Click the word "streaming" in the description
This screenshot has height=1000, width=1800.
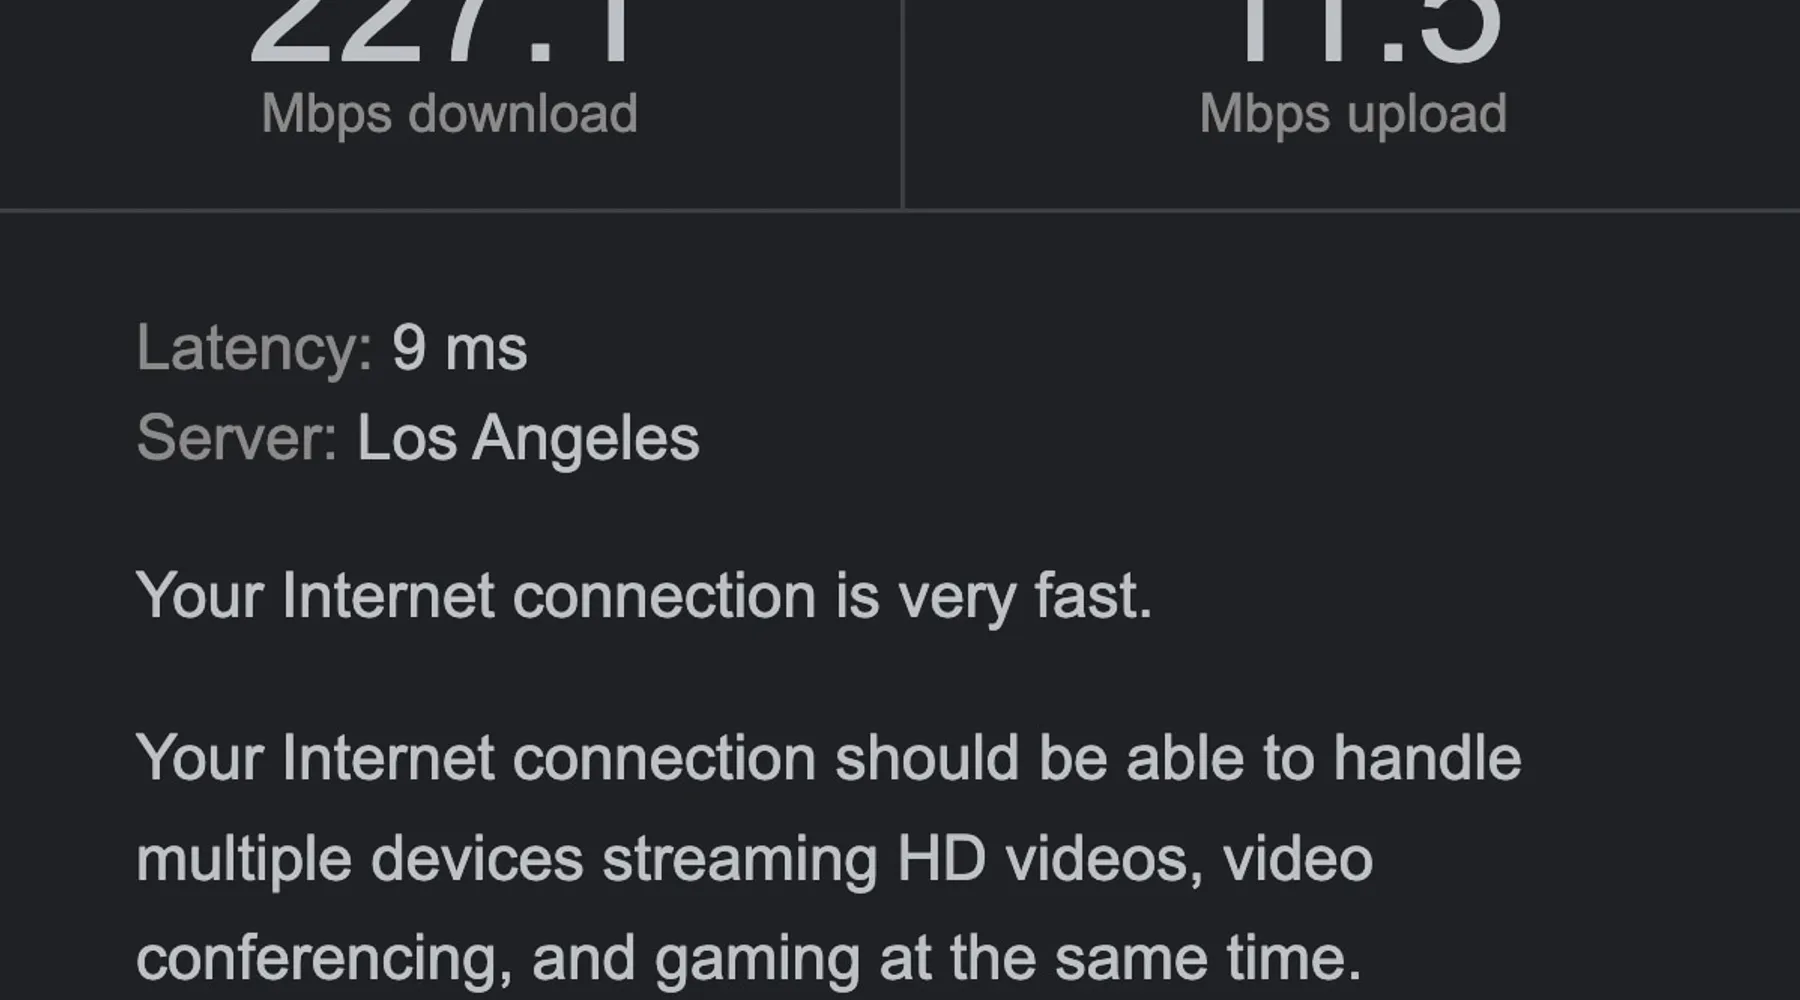(739, 859)
